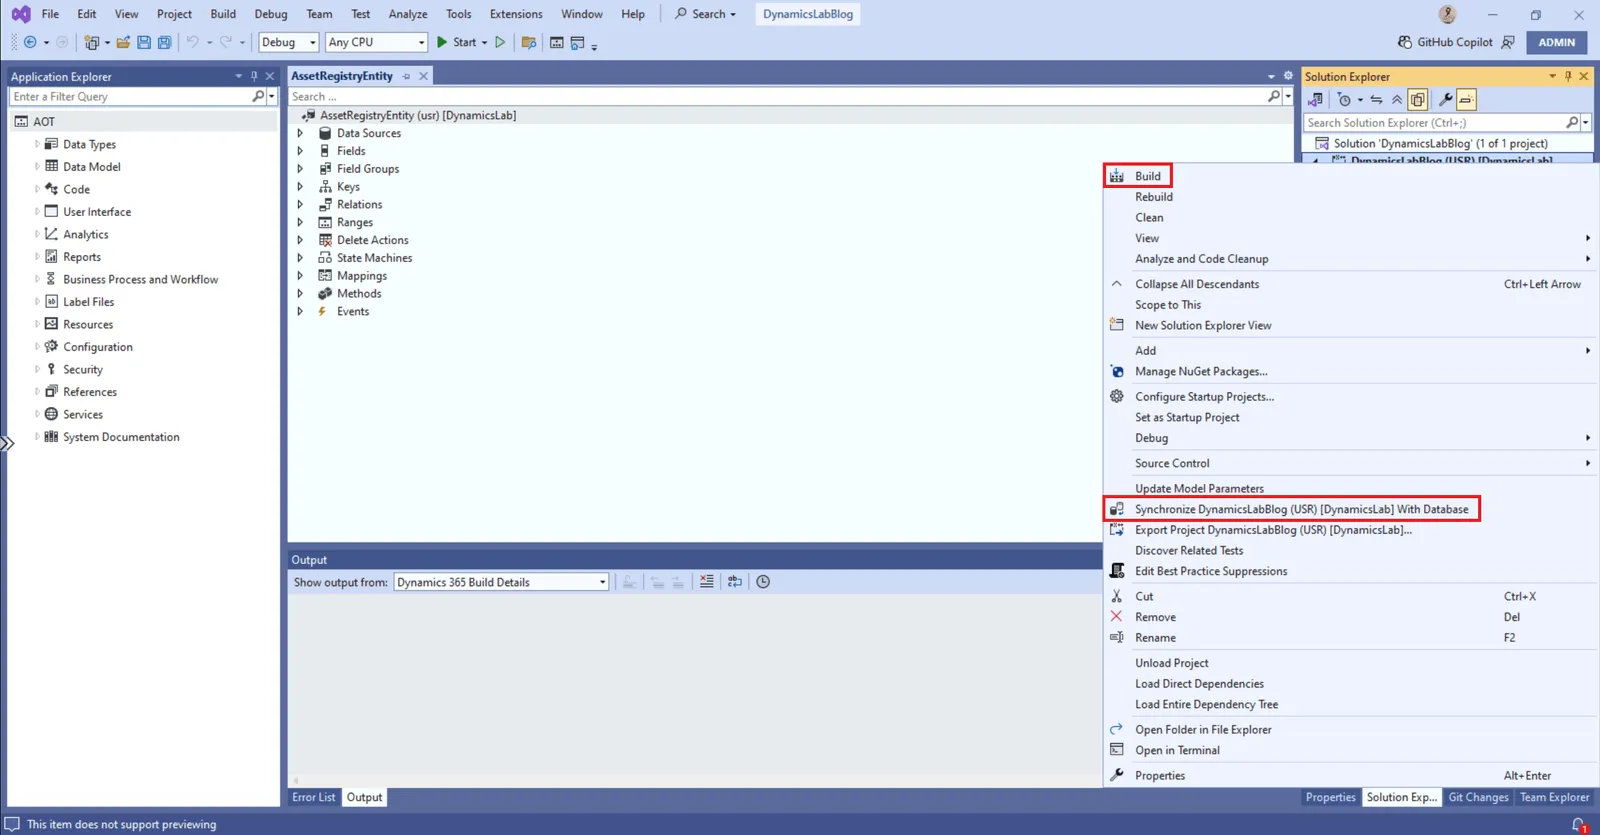The height and width of the screenshot is (835, 1600).
Task: Click the Visual Studio logo icon
Action: [x=20, y=14]
